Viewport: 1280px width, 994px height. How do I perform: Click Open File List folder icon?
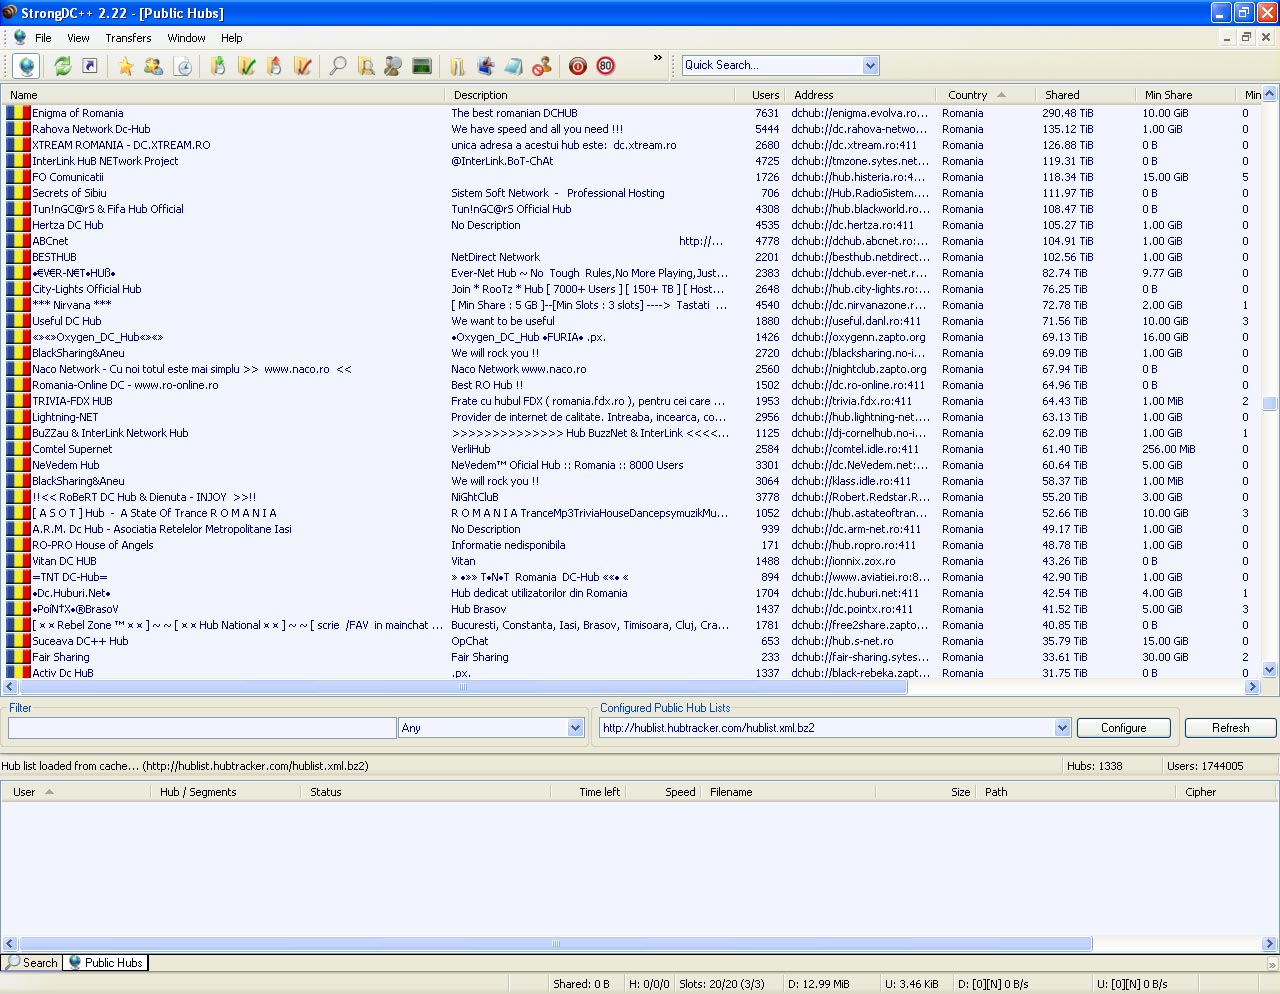coord(457,66)
